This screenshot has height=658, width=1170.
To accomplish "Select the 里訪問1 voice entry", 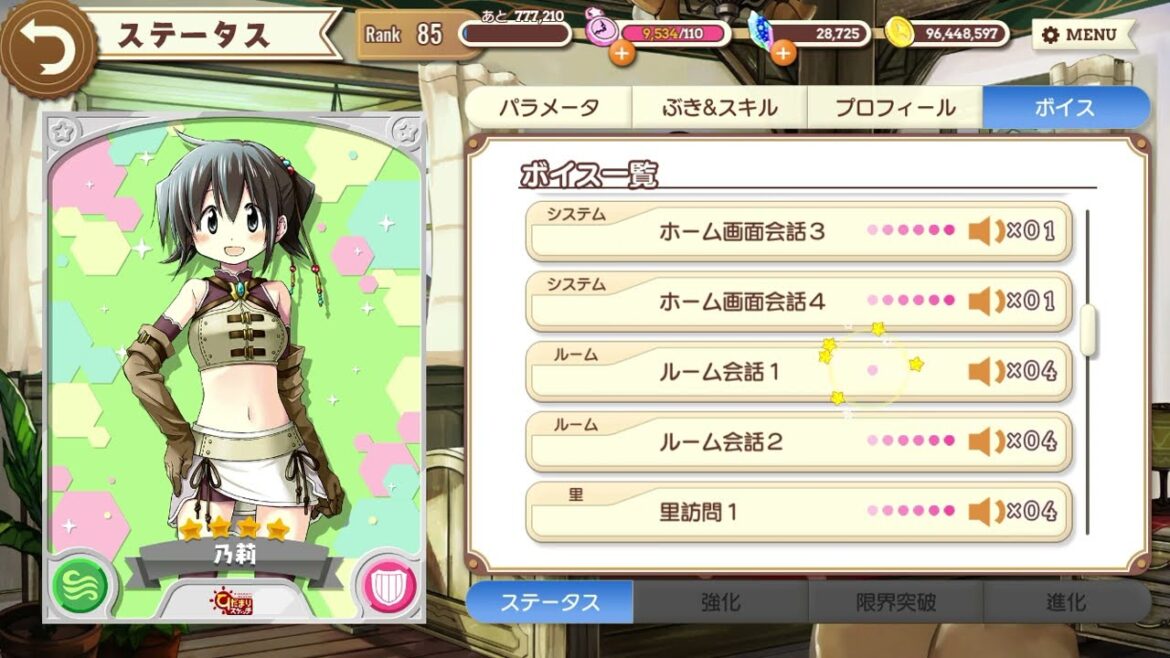I will click(x=799, y=512).
